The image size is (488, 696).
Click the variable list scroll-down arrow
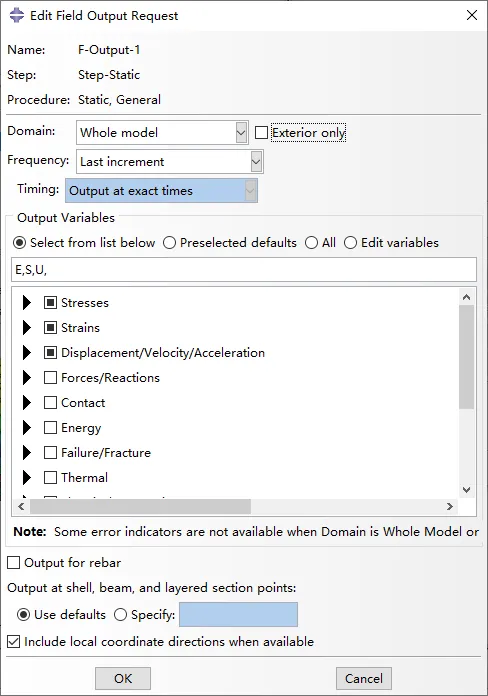(x=466, y=490)
